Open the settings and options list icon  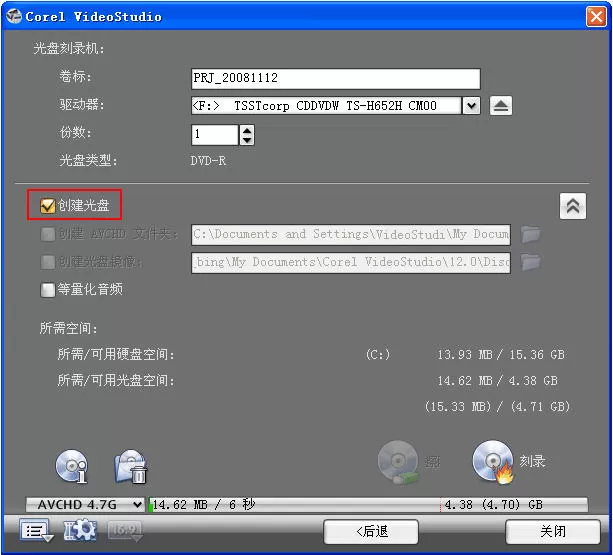tap(36, 531)
